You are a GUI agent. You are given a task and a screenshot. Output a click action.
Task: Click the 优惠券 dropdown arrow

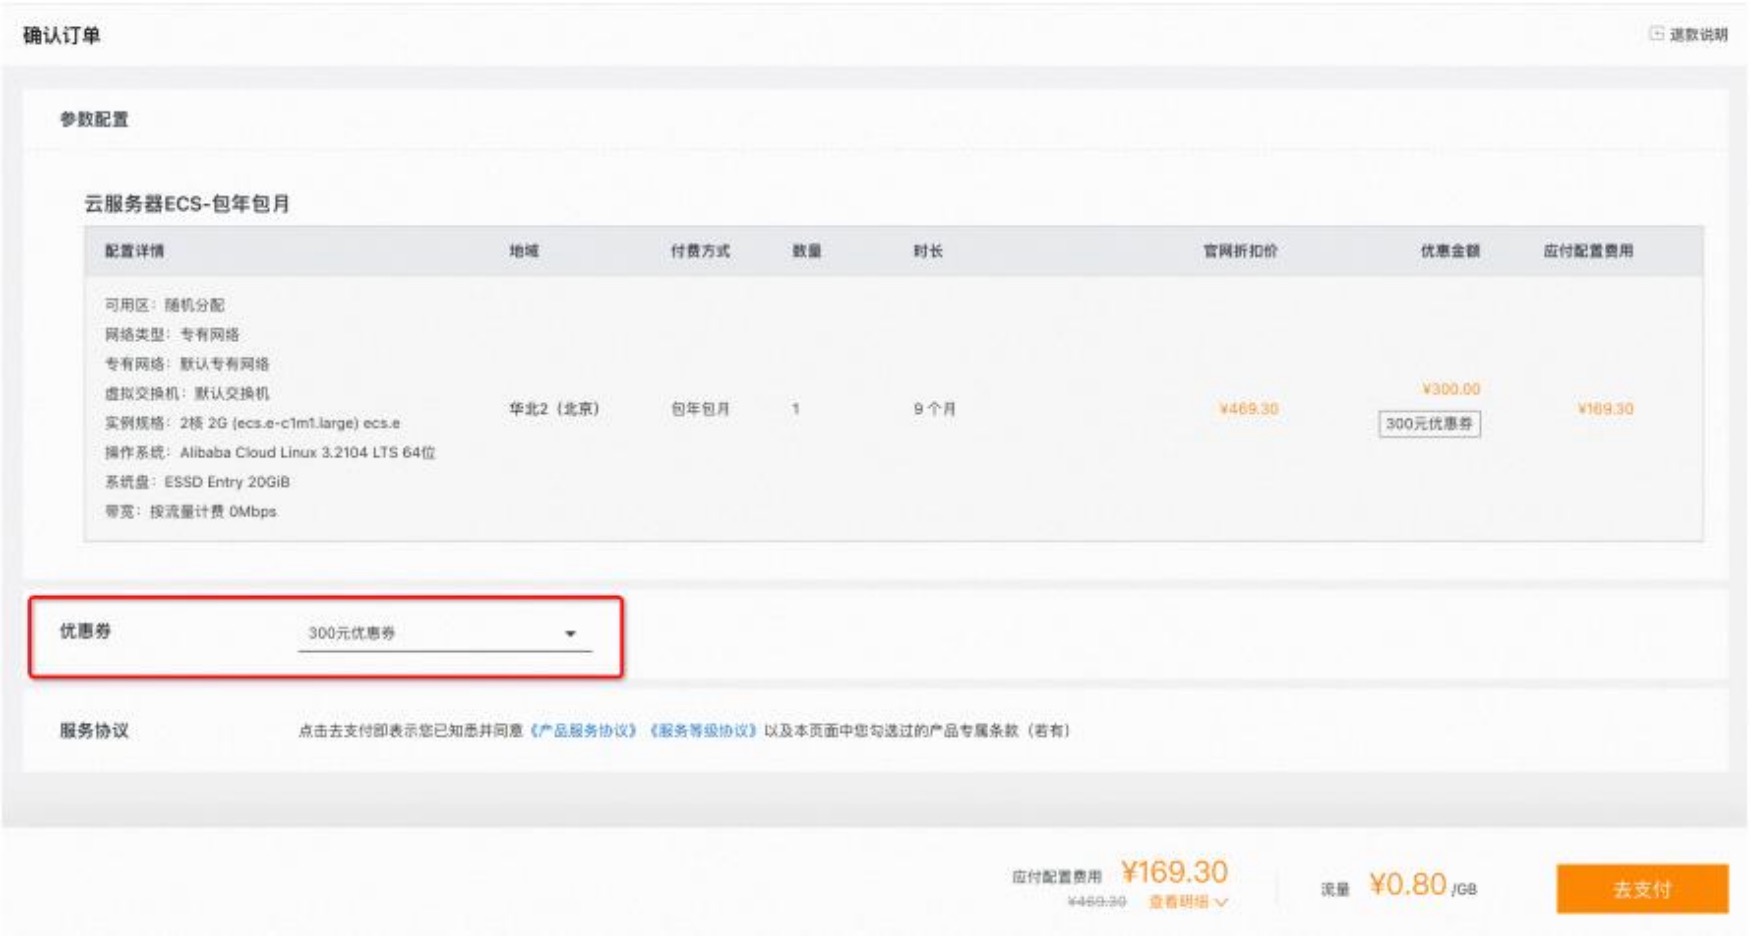click(570, 634)
